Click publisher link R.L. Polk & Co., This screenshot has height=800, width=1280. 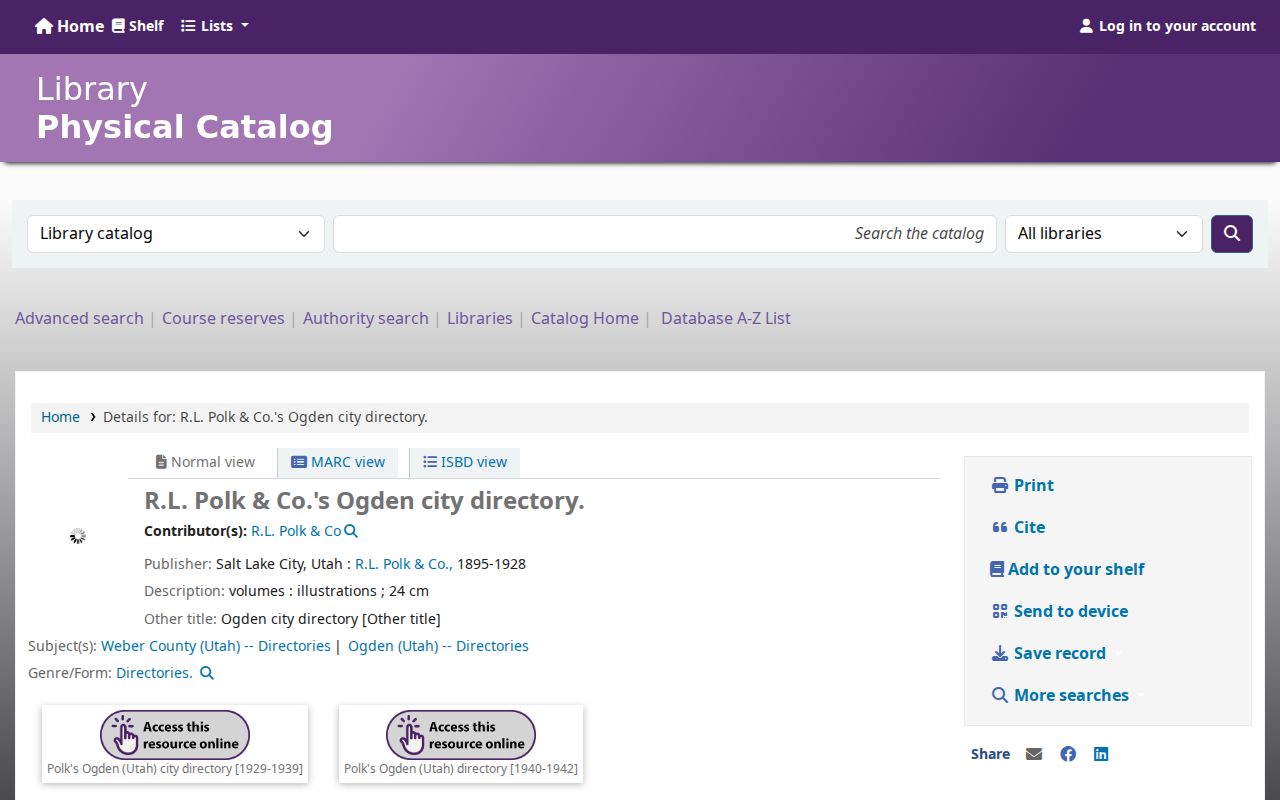[404, 564]
